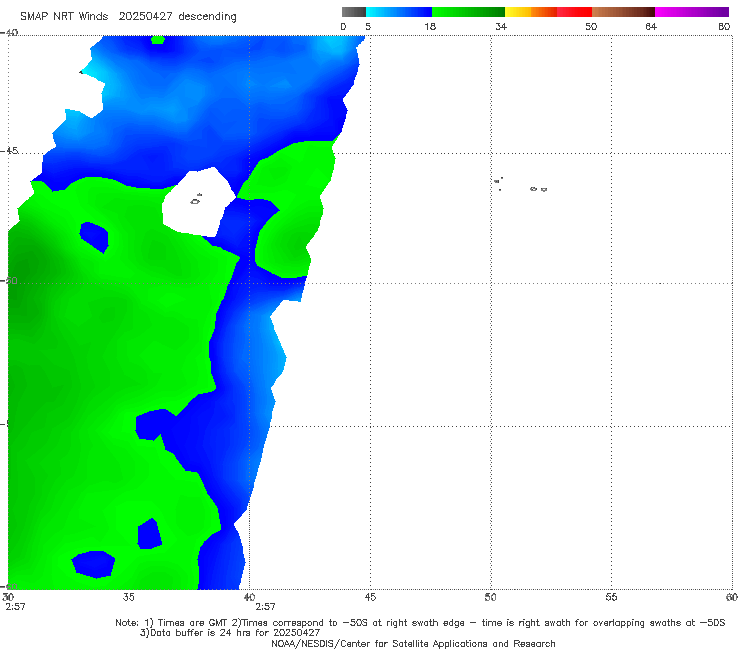The image size is (740, 650).
Task: Click the "60" longitude axis label
Action: [x=732, y=597]
